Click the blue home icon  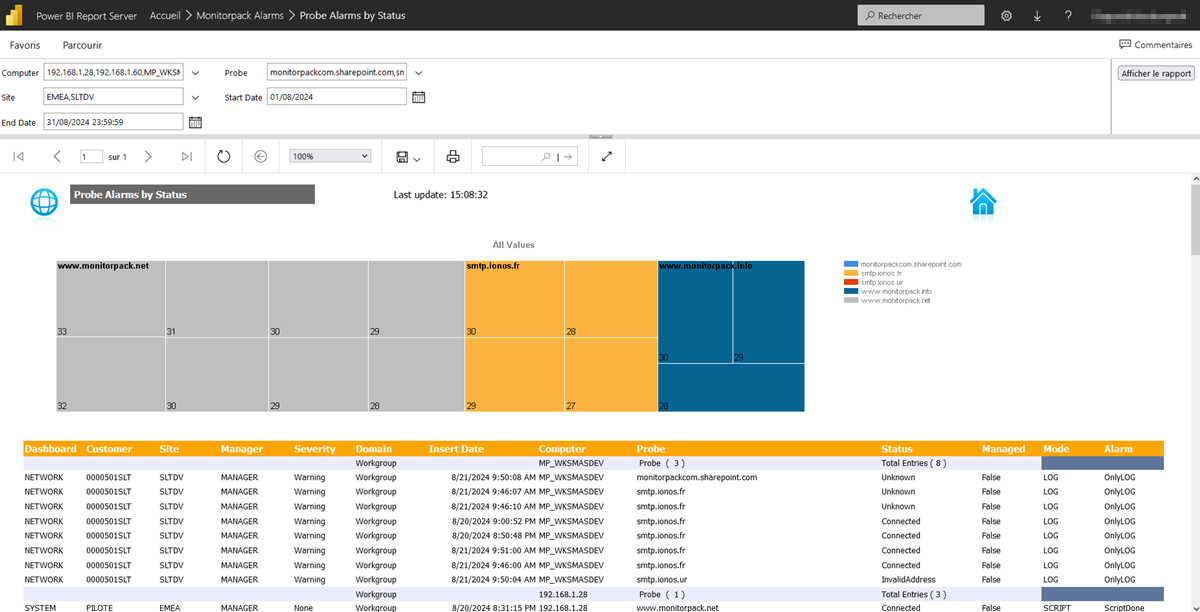983,202
